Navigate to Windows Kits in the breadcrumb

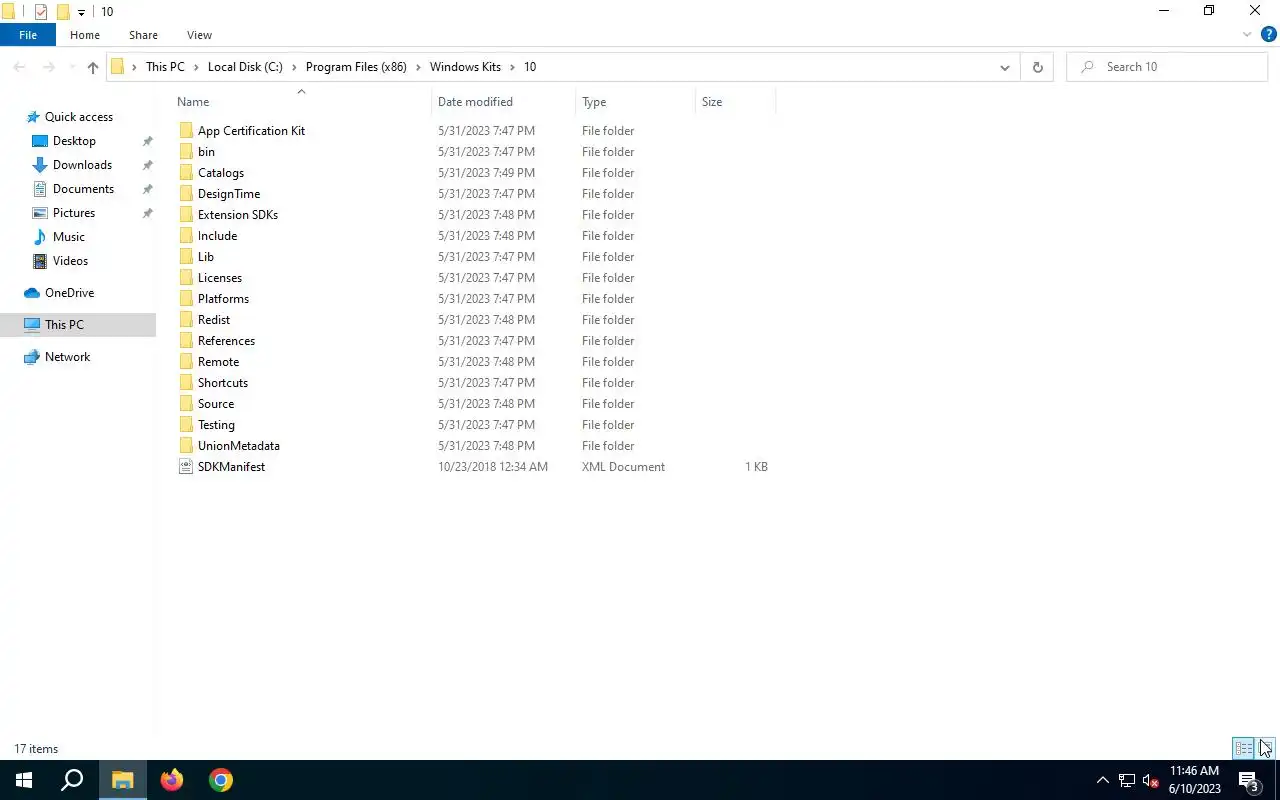click(465, 67)
